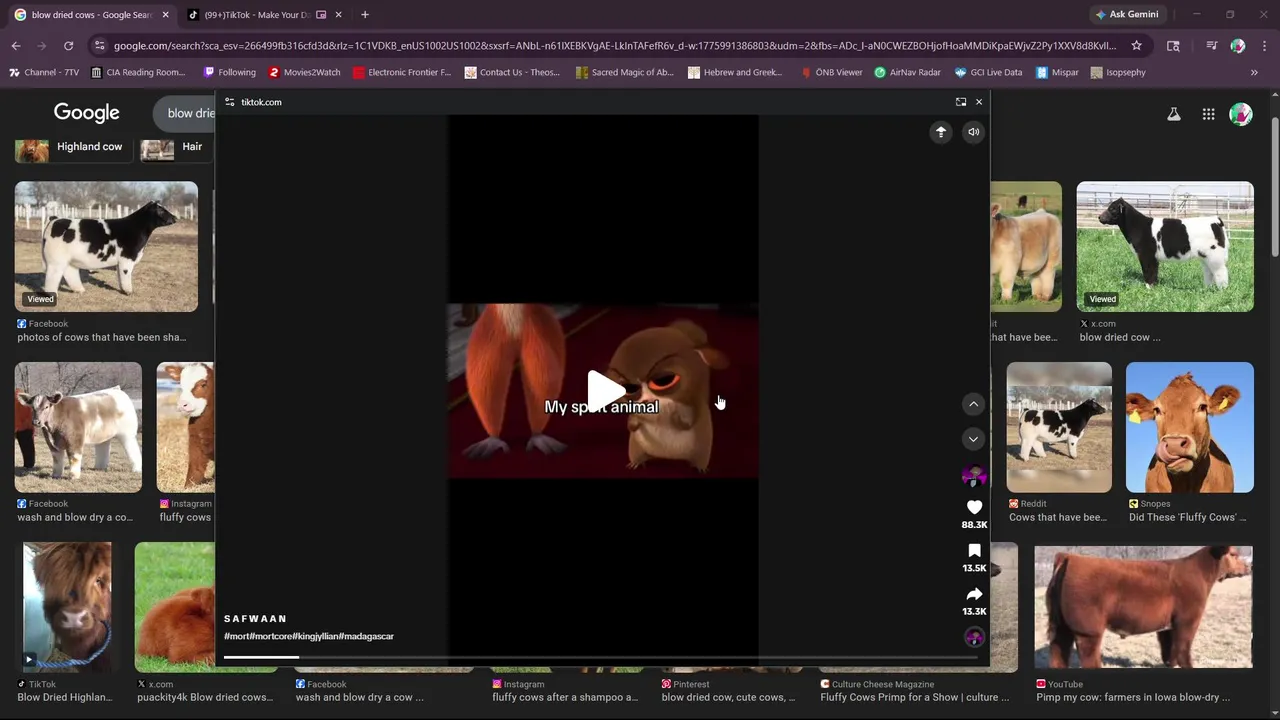Viewport: 1280px width, 720px height.
Task: Open the extensions icon in the toolbar
Action: tap(1173, 46)
